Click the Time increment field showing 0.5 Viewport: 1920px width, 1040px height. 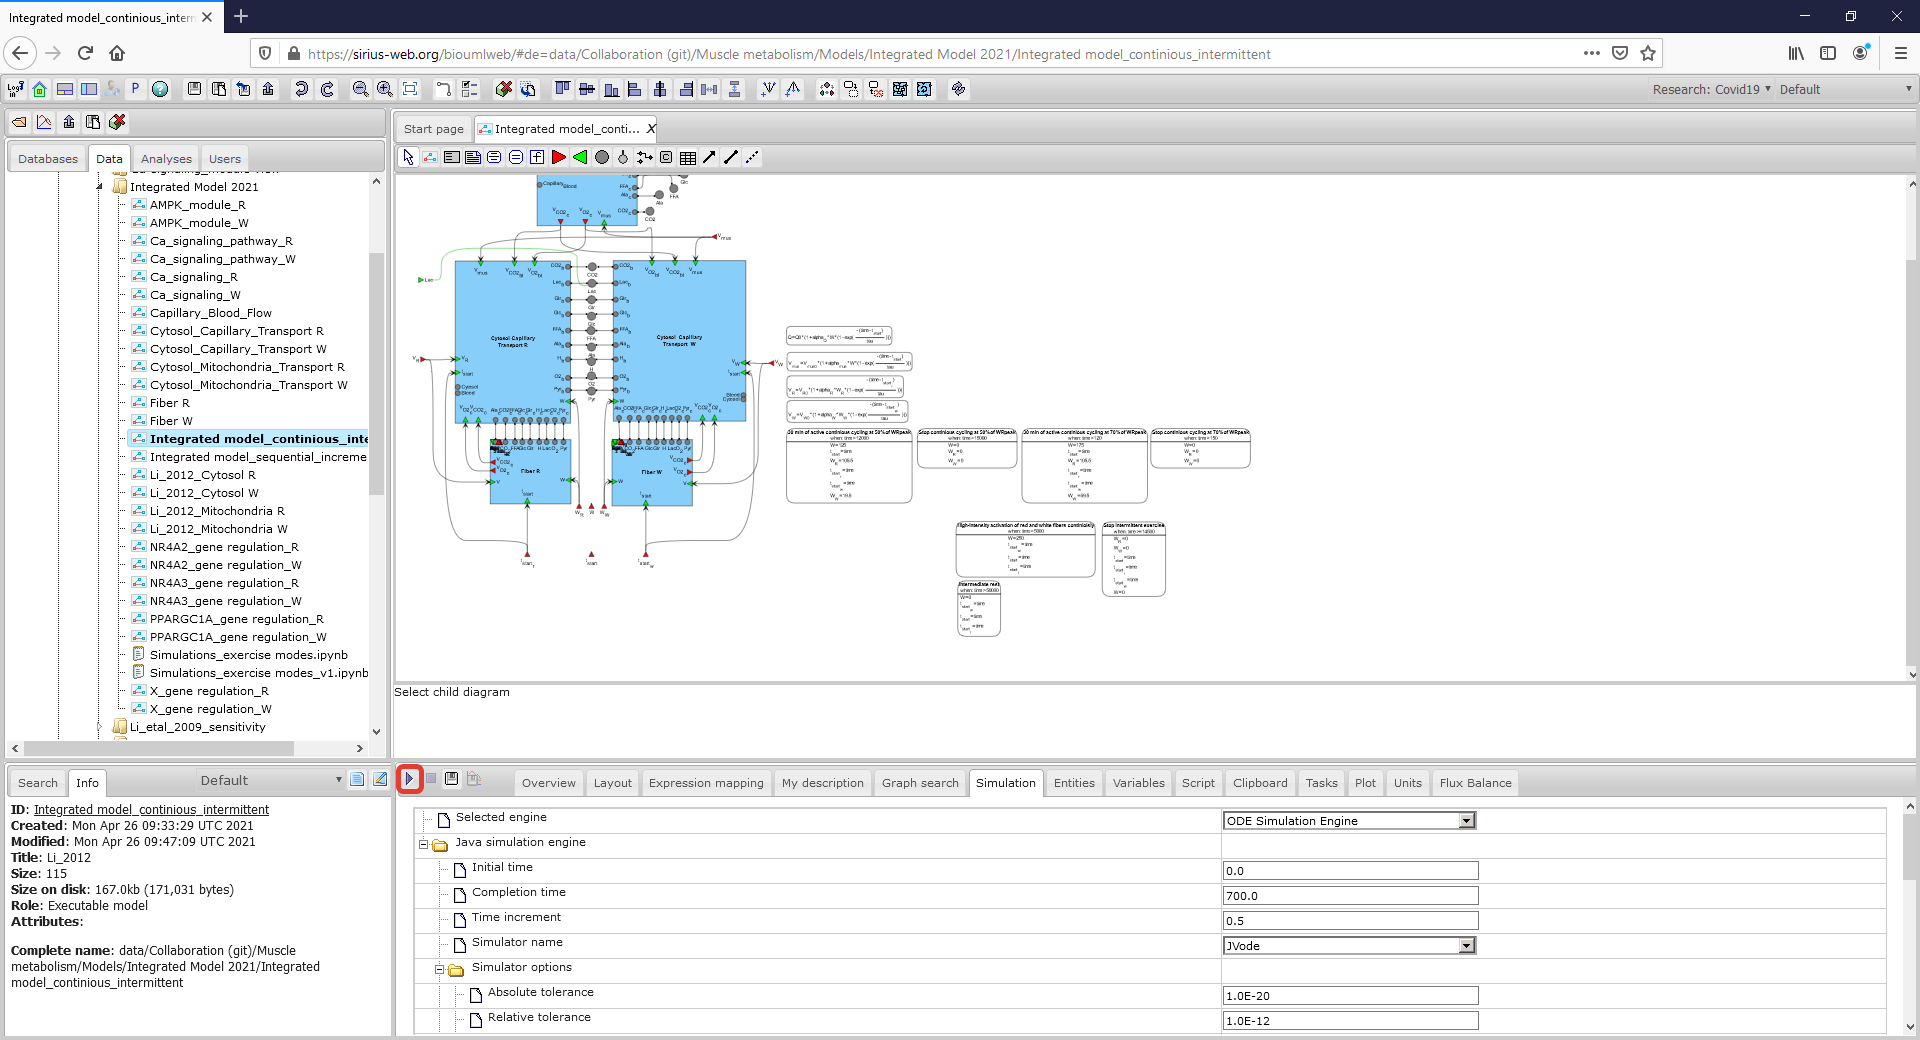[1350, 921]
